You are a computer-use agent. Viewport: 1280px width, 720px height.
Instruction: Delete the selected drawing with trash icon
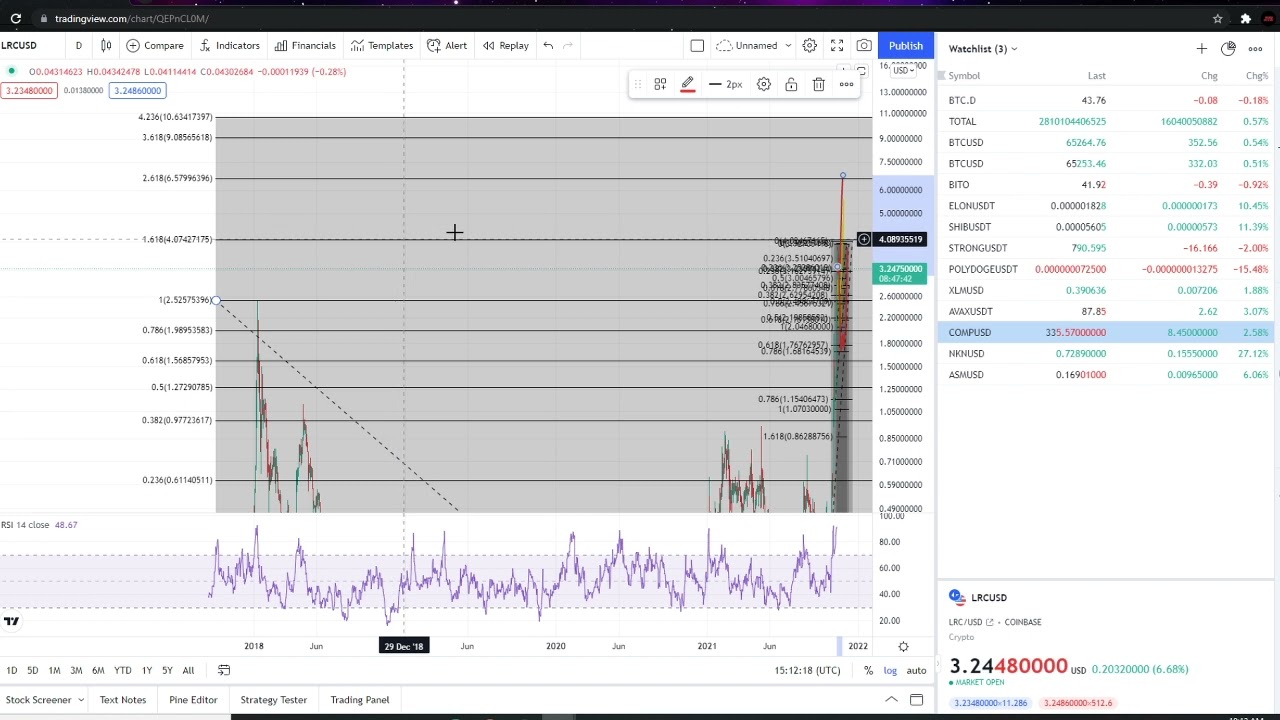coord(819,85)
